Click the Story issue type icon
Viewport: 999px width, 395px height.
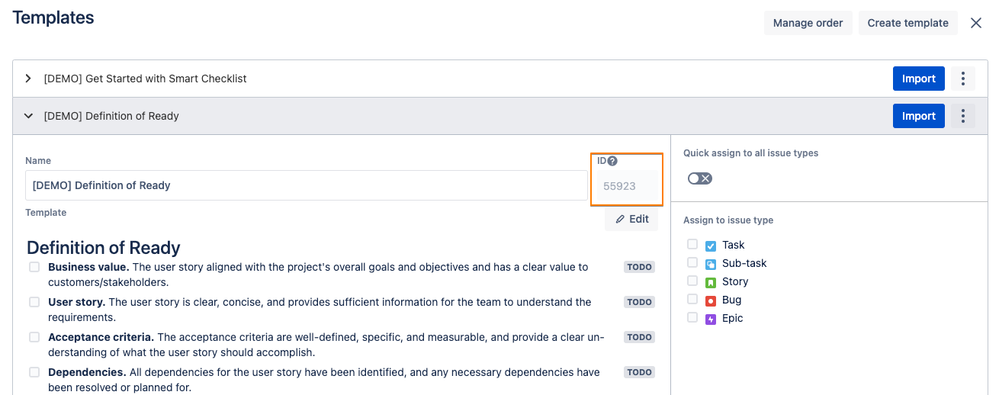[711, 282]
